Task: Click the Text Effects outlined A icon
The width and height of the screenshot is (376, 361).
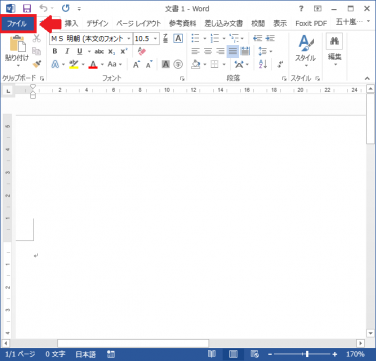Action: pos(55,64)
